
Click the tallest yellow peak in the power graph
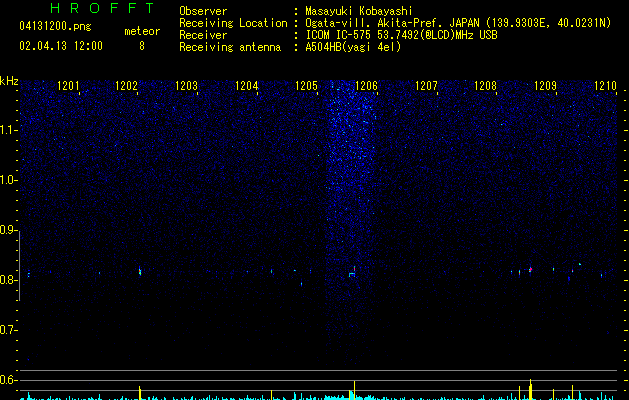click(530, 389)
